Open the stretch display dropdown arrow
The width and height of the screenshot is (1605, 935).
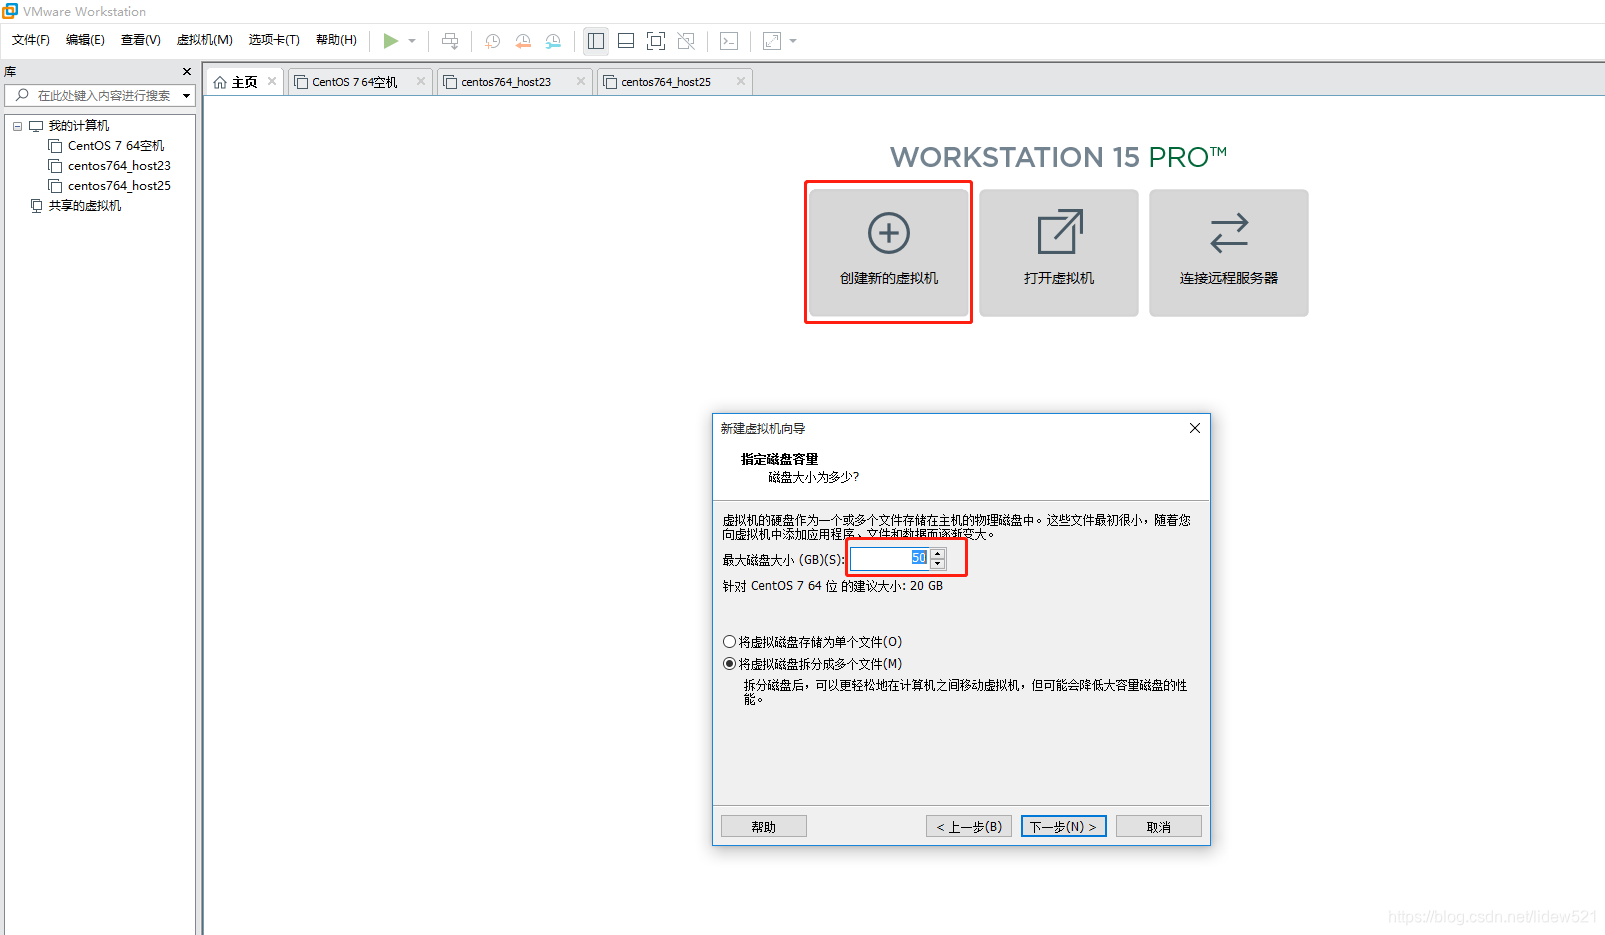pos(793,41)
